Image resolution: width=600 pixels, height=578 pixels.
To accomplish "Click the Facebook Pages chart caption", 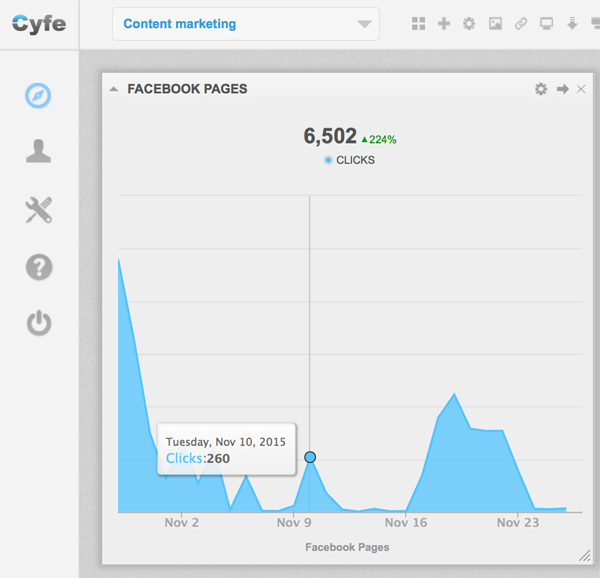I will 347,547.
